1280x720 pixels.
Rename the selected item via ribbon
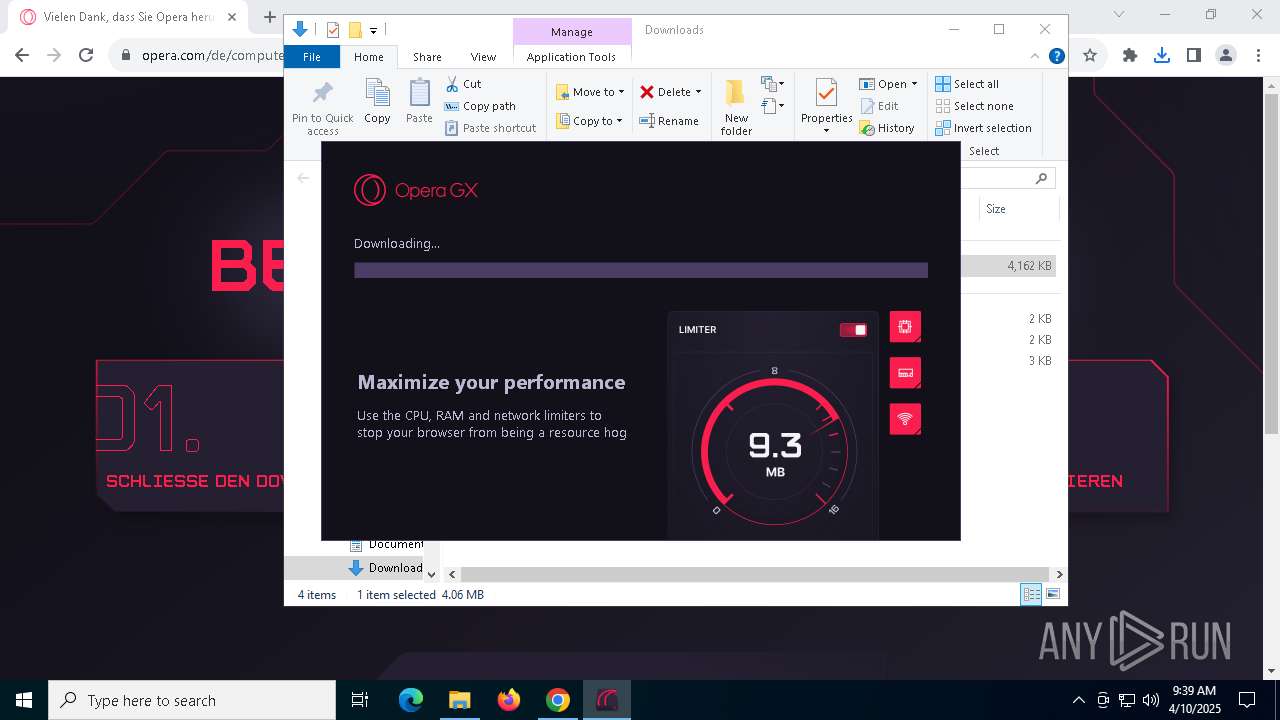669,121
